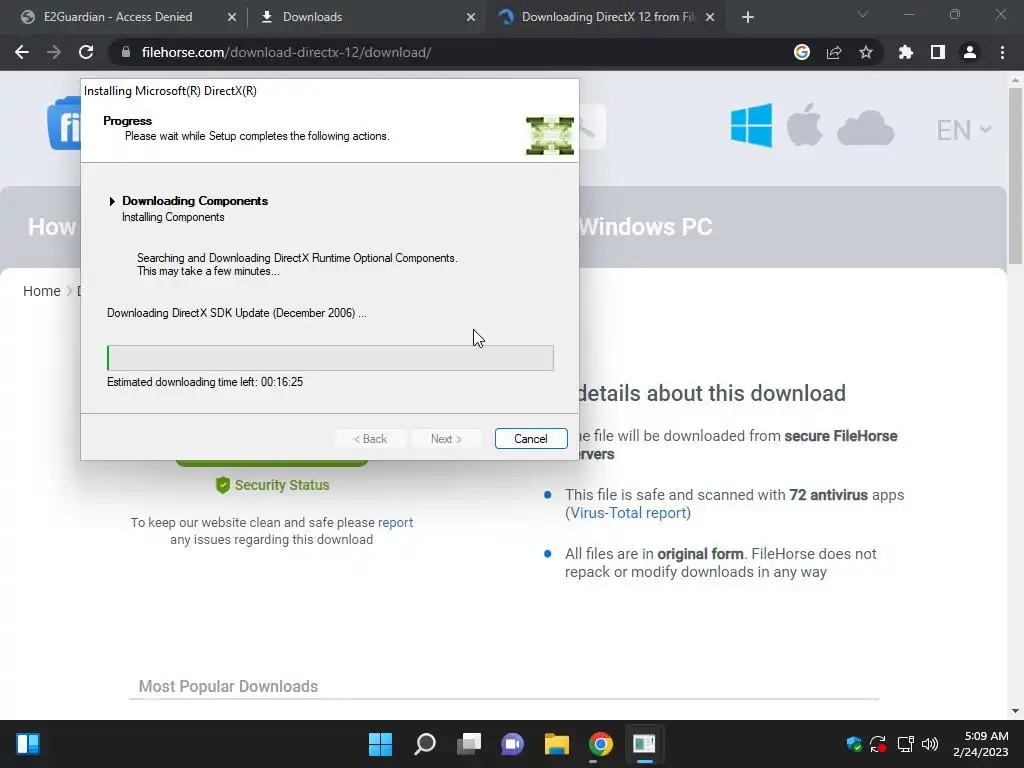Reload the FileHorse page

(86, 52)
